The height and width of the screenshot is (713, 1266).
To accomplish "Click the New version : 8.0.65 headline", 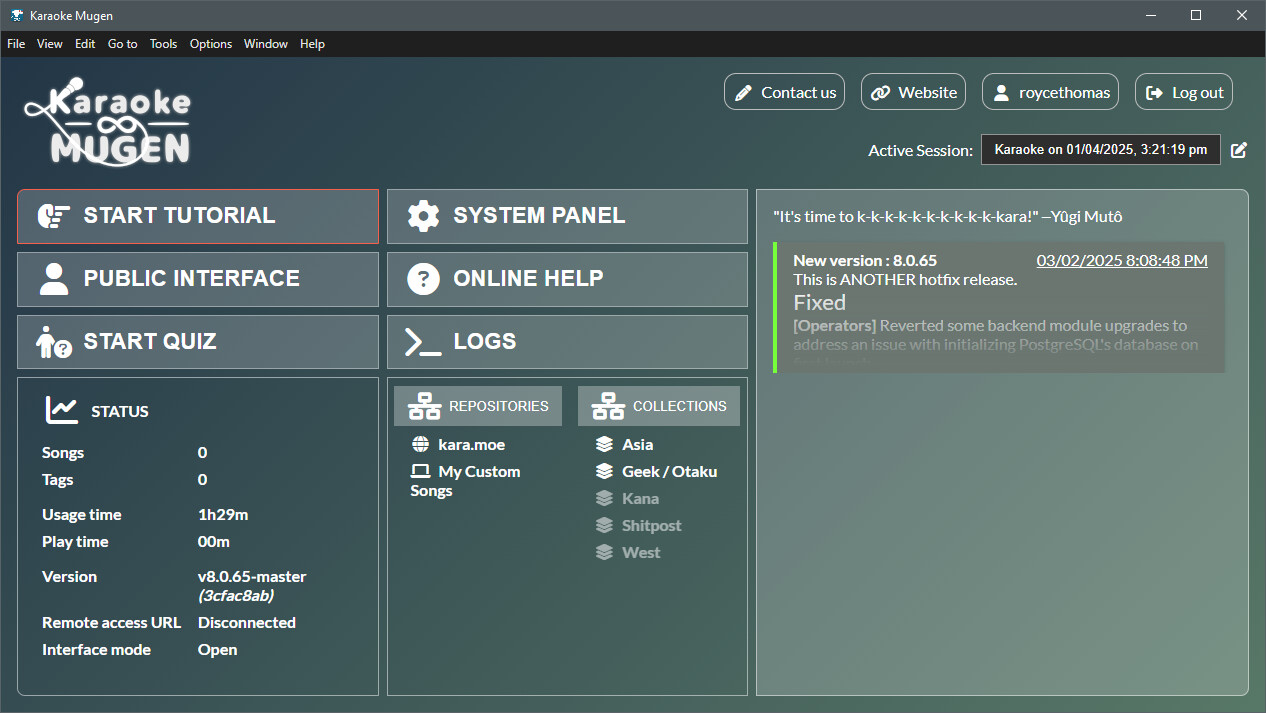I will click(x=865, y=261).
